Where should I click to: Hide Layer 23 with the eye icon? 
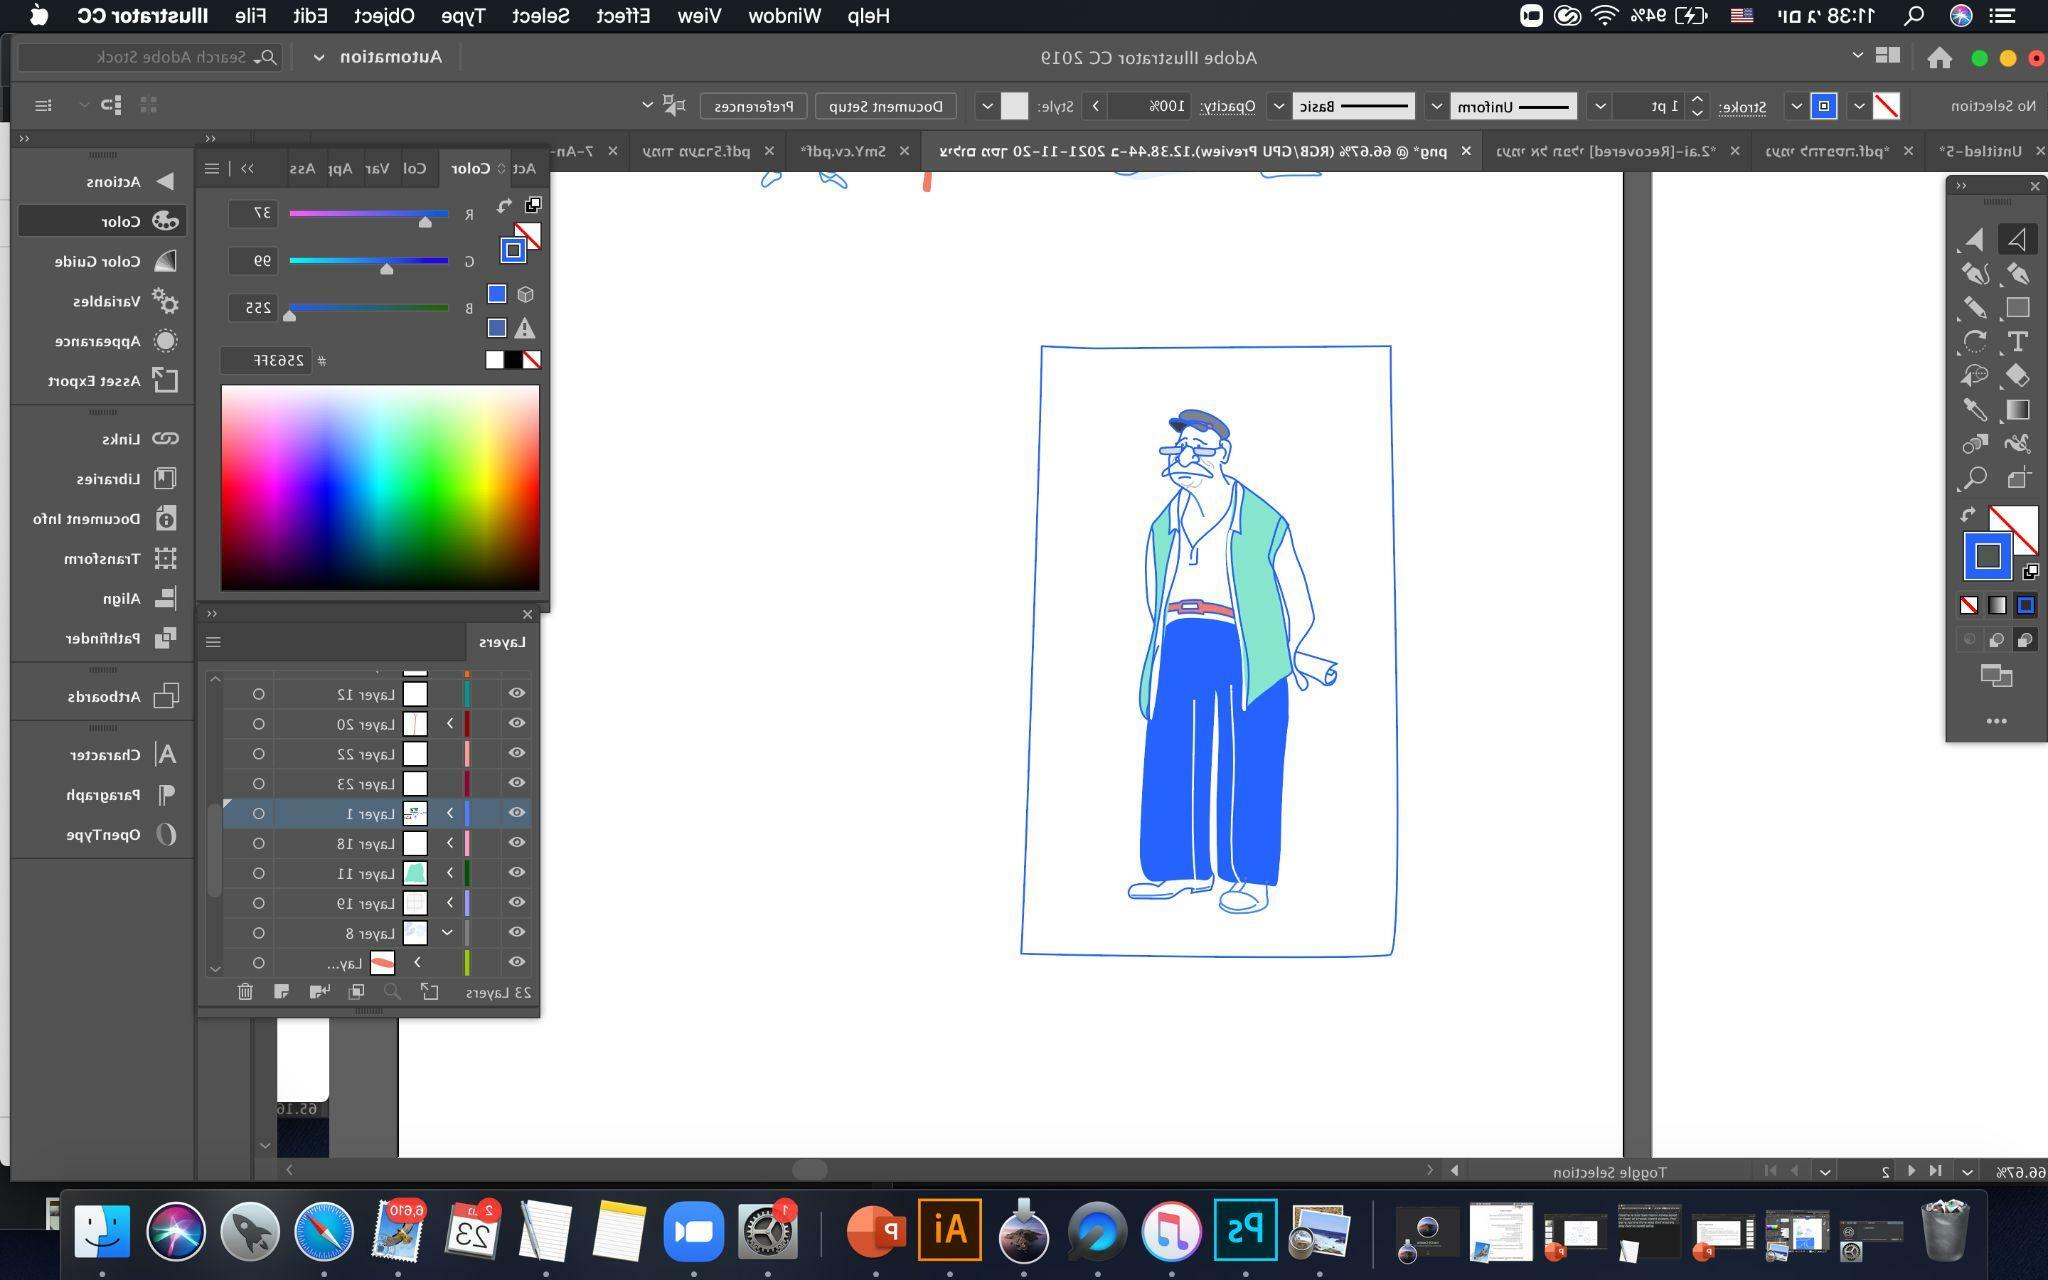tap(516, 783)
